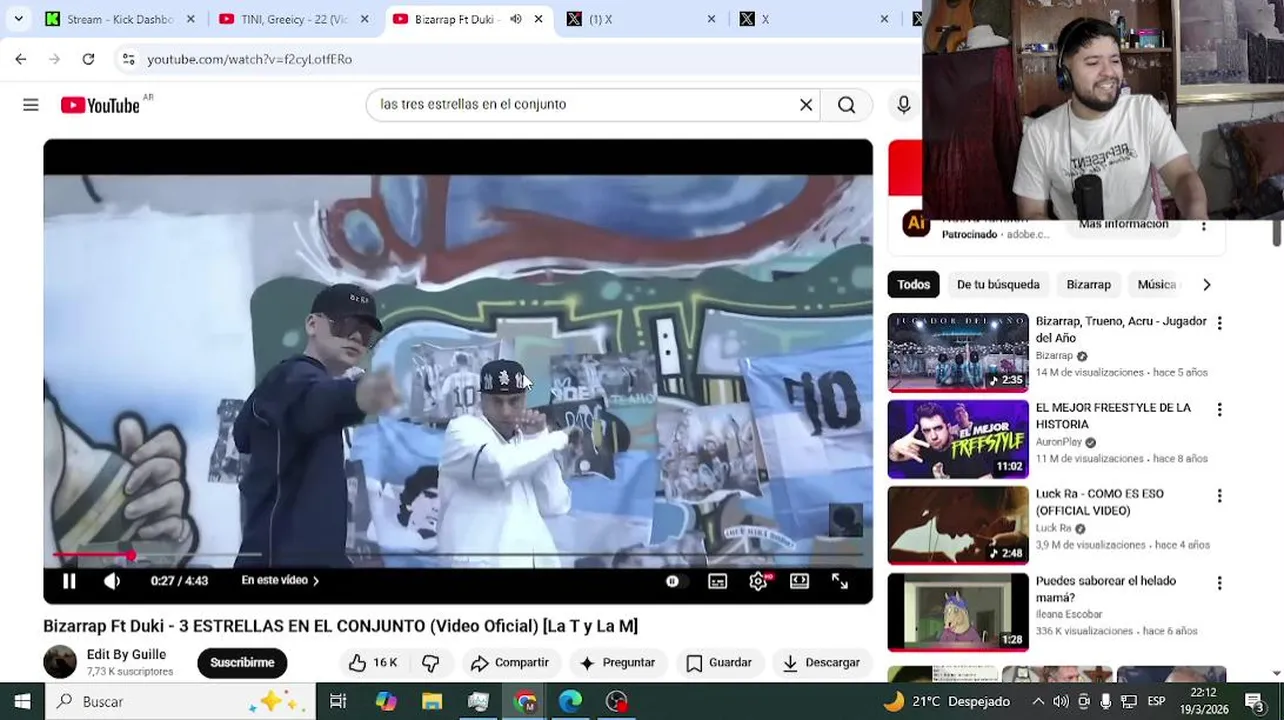The width and height of the screenshot is (1284, 720).
Task: Mute the Bizarrap Ft Duki tab audio icon
Action: pyautogui.click(x=516, y=19)
